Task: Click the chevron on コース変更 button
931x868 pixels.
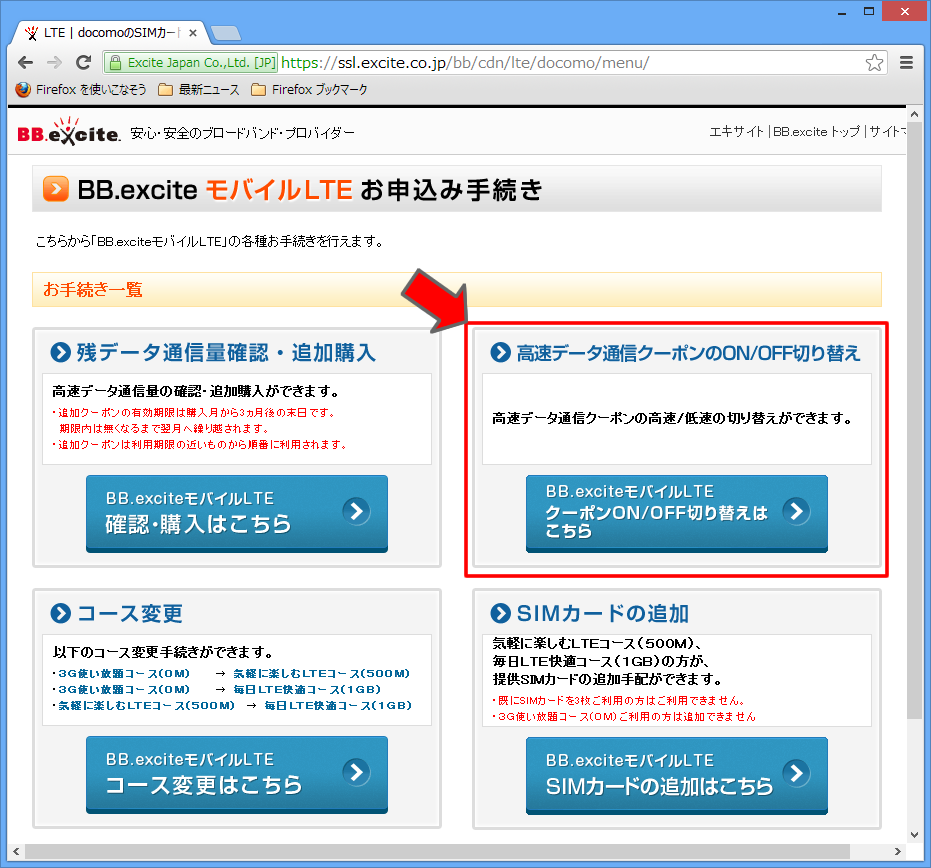Action: (x=356, y=772)
